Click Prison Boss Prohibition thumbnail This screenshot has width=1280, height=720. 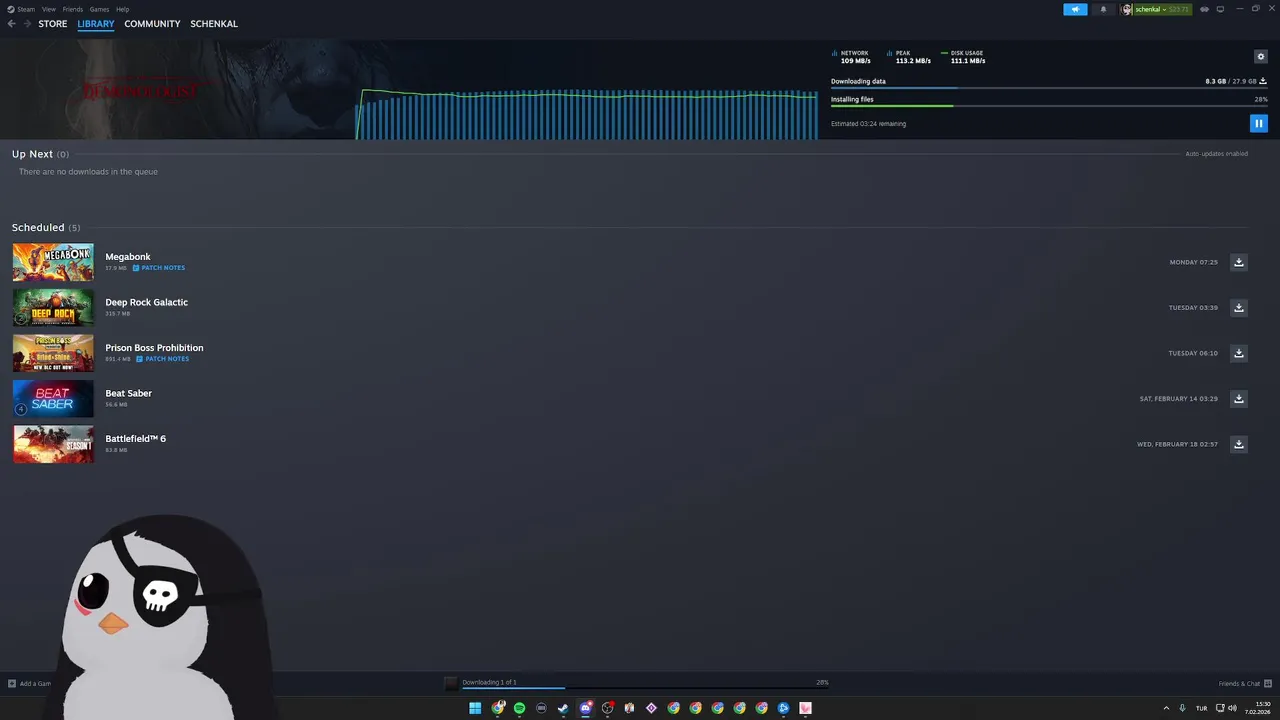tap(53, 353)
